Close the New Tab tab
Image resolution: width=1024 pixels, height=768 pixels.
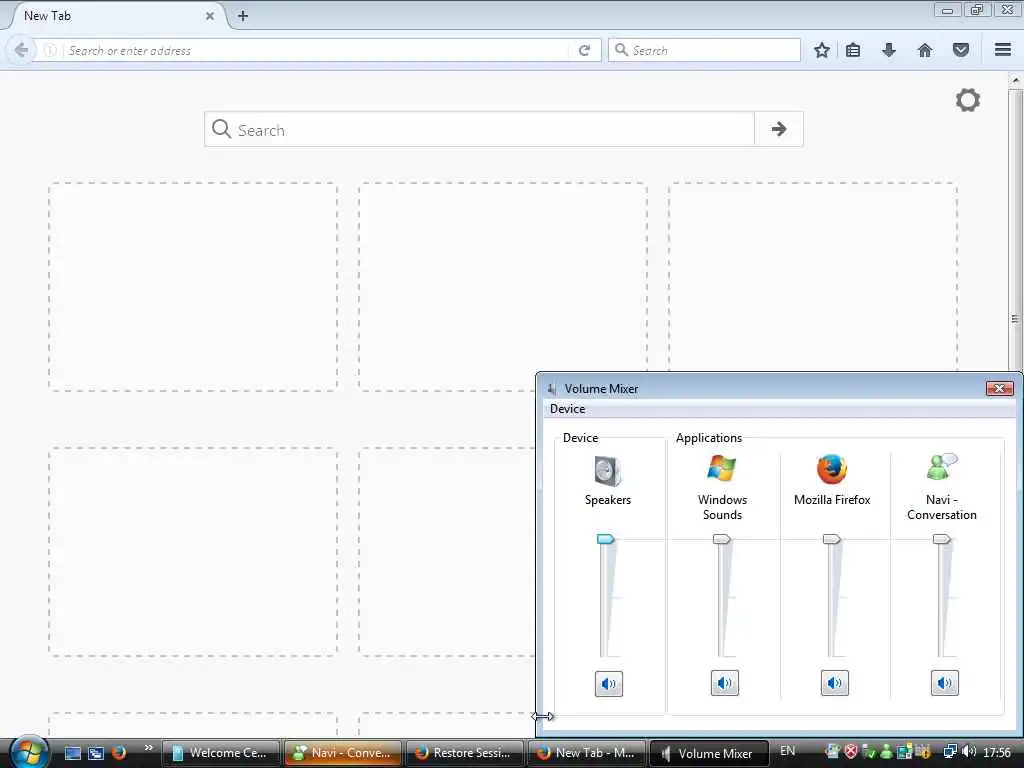tap(210, 16)
